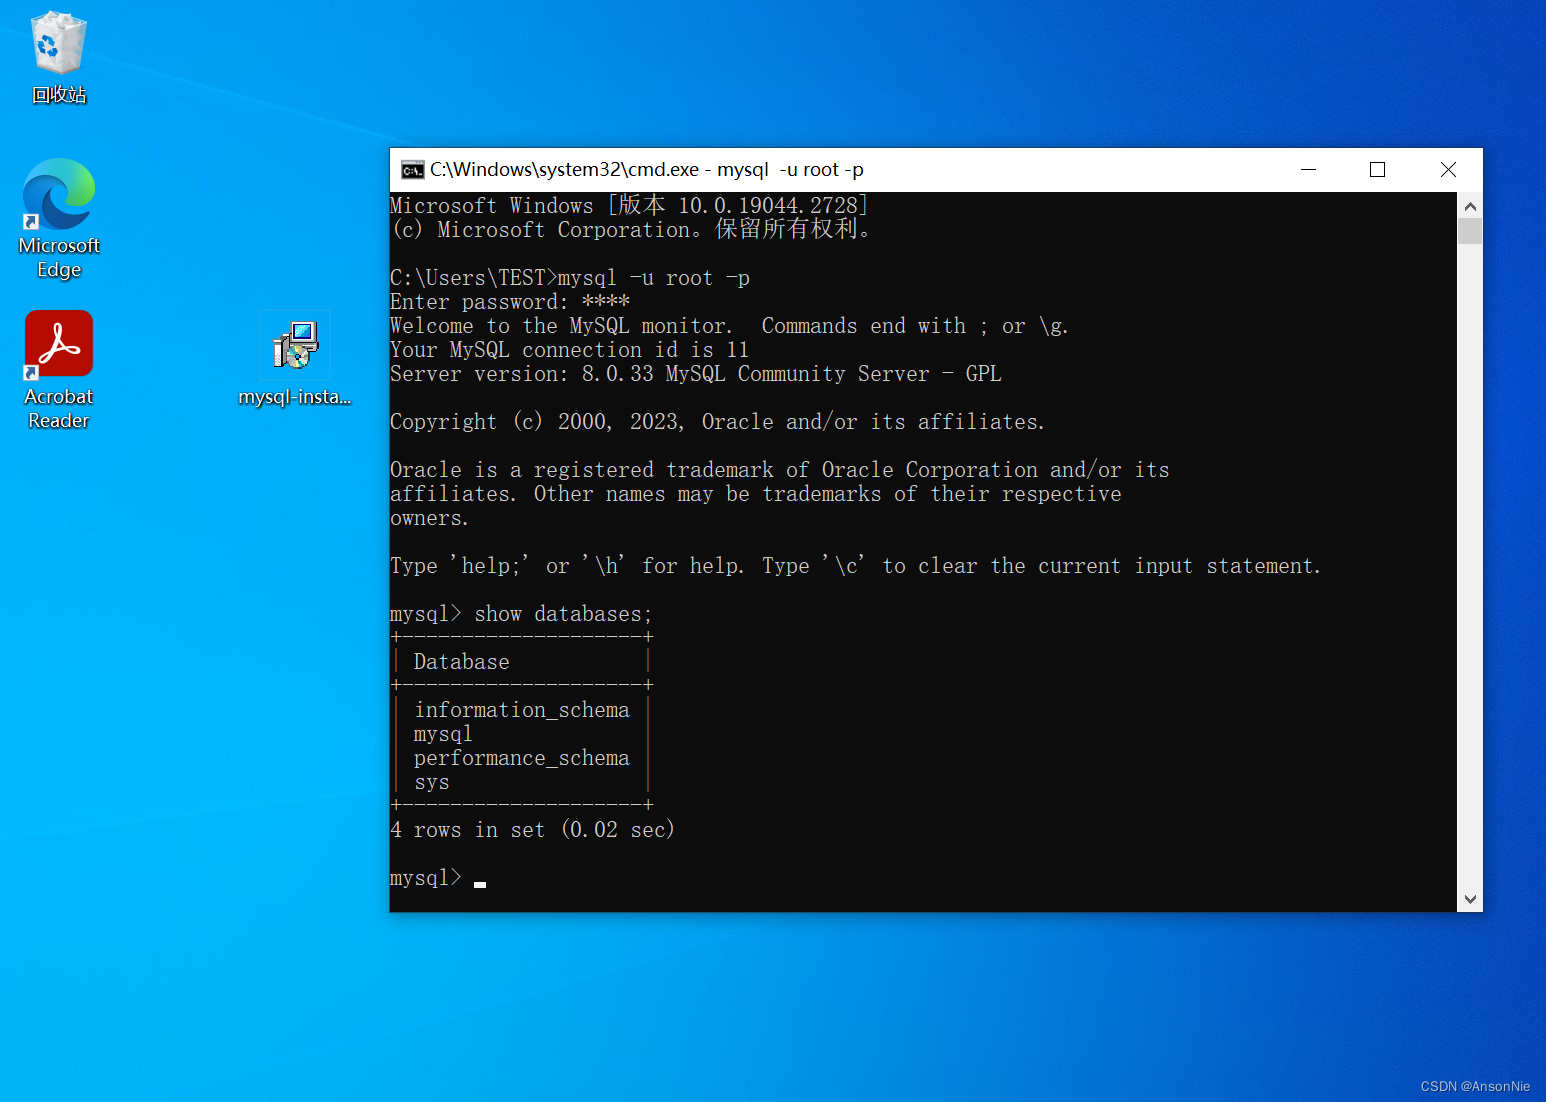Click the 'Your MySQL connection id is 11' line
The height and width of the screenshot is (1102, 1546).
(x=569, y=350)
